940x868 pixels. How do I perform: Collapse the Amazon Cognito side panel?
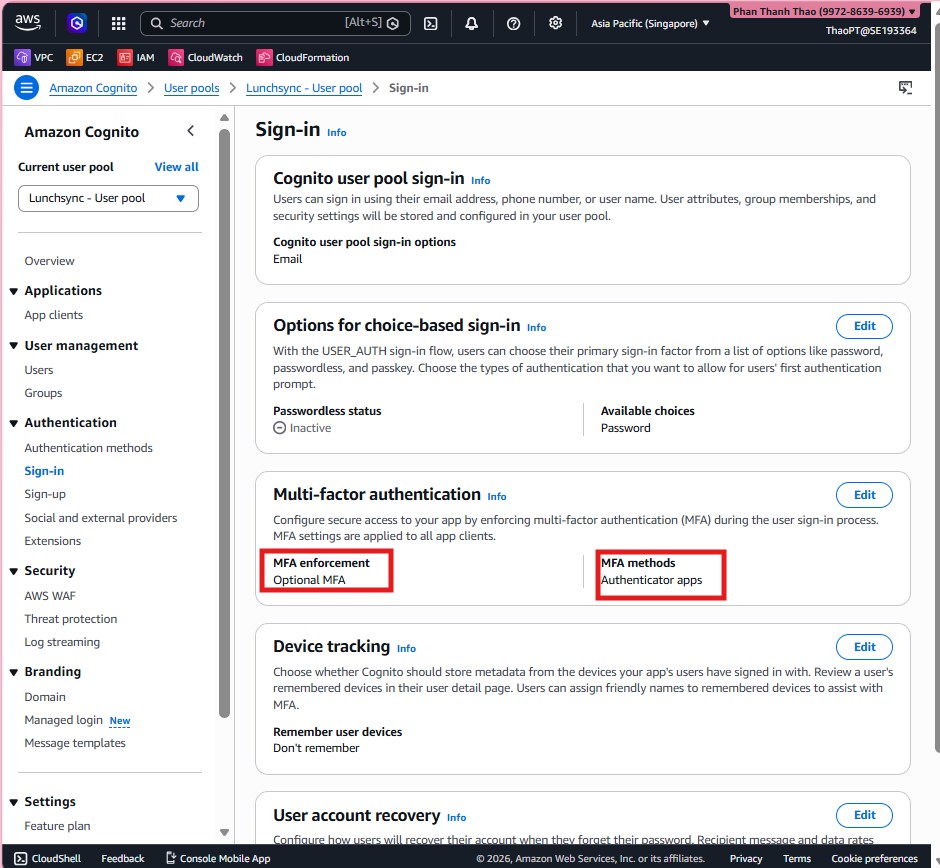pos(191,131)
